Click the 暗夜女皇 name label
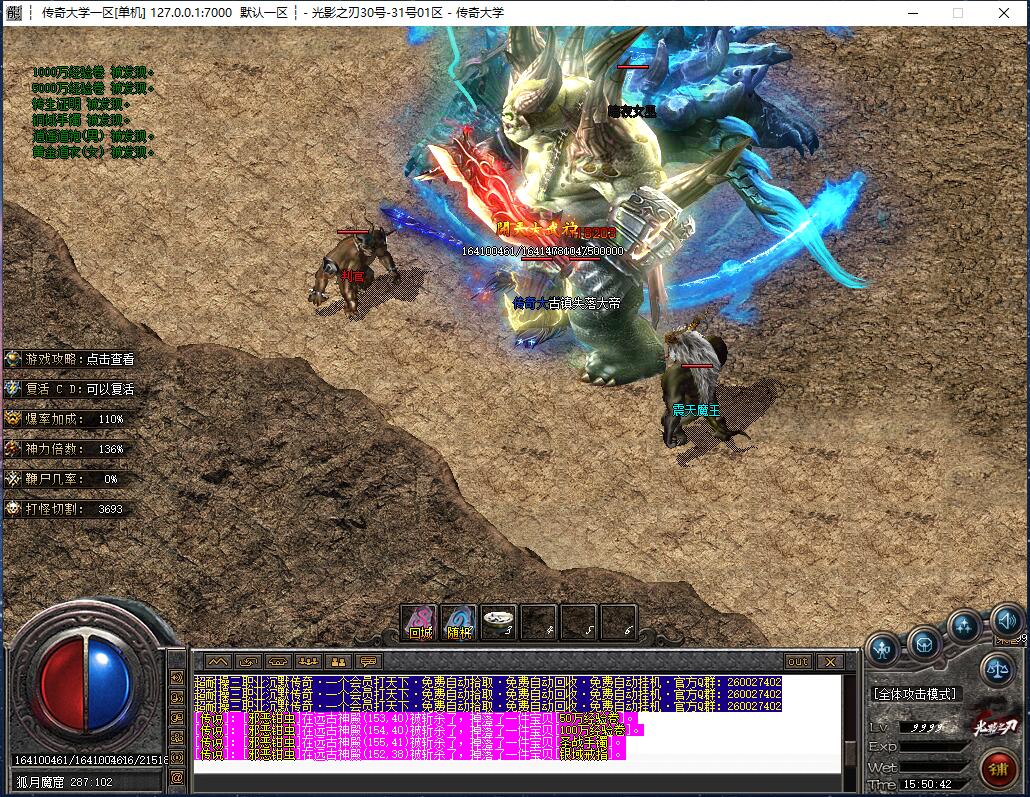Image resolution: width=1030 pixels, height=797 pixels. click(x=631, y=111)
